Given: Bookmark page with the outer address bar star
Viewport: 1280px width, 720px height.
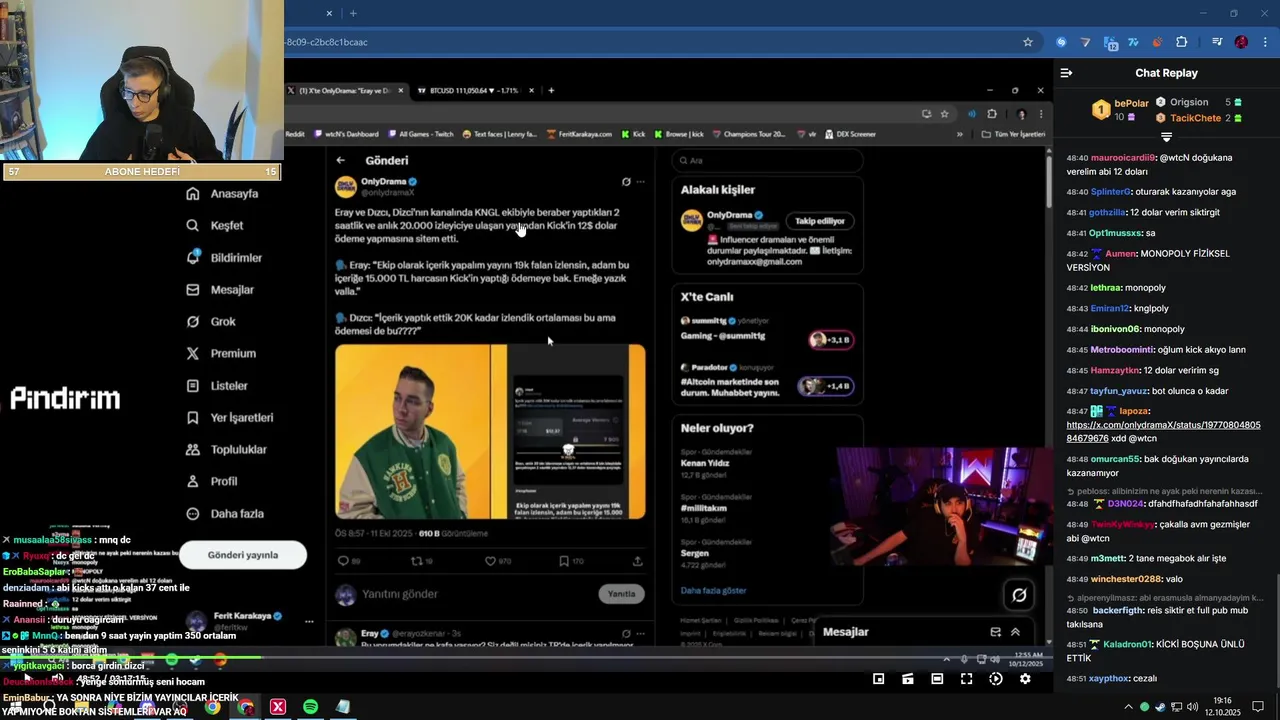Looking at the screenshot, I should [x=1027, y=42].
